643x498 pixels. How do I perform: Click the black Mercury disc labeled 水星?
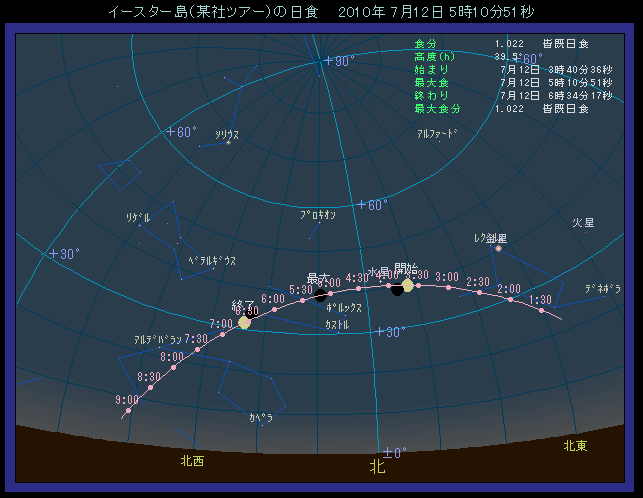click(398, 290)
